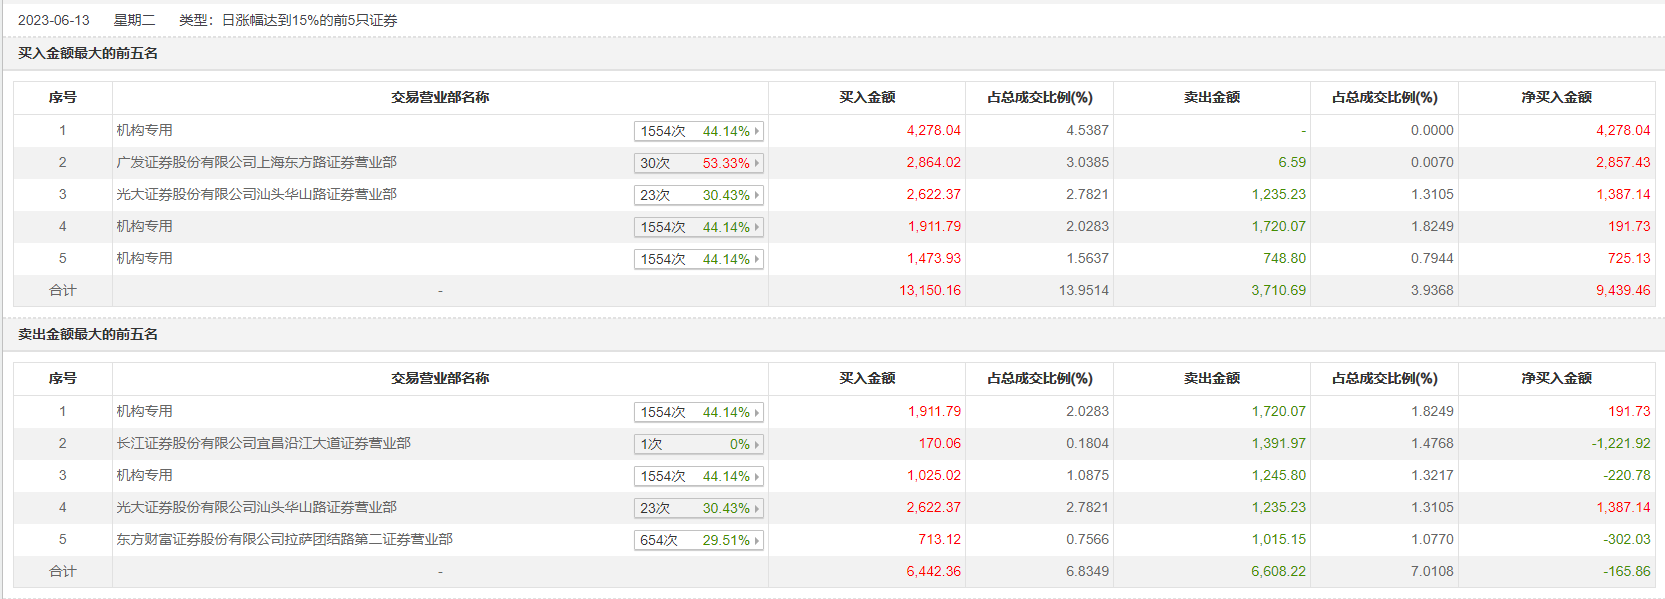Click the arrow icon on the 1次 0% badge
The height and width of the screenshot is (599, 1665).
pos(757,444)
